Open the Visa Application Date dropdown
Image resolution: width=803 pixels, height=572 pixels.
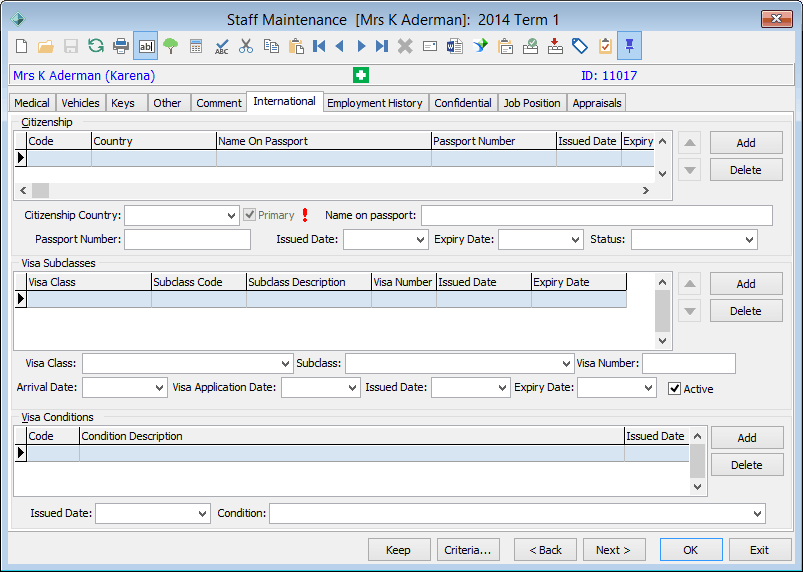point(352,388)
